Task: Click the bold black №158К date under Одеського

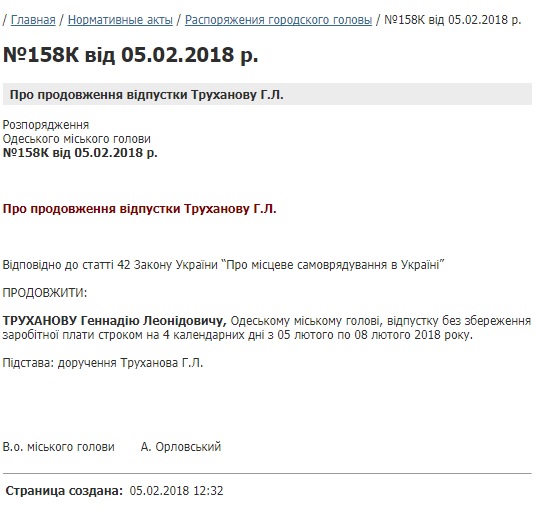Action: (80, 152)
